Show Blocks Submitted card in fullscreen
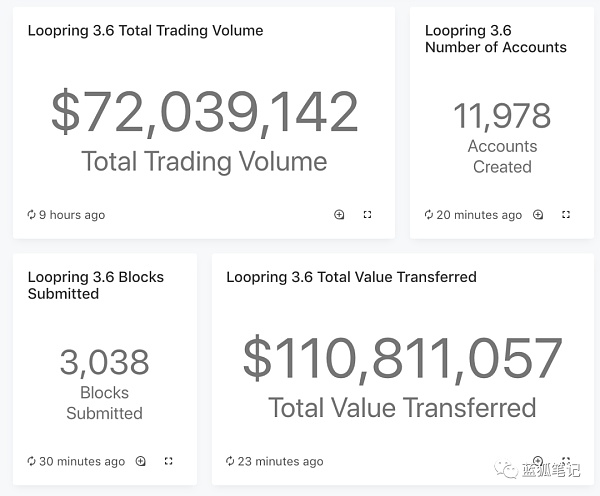Image resolution: width=600 pixels, height=496 pixels. 168,461
